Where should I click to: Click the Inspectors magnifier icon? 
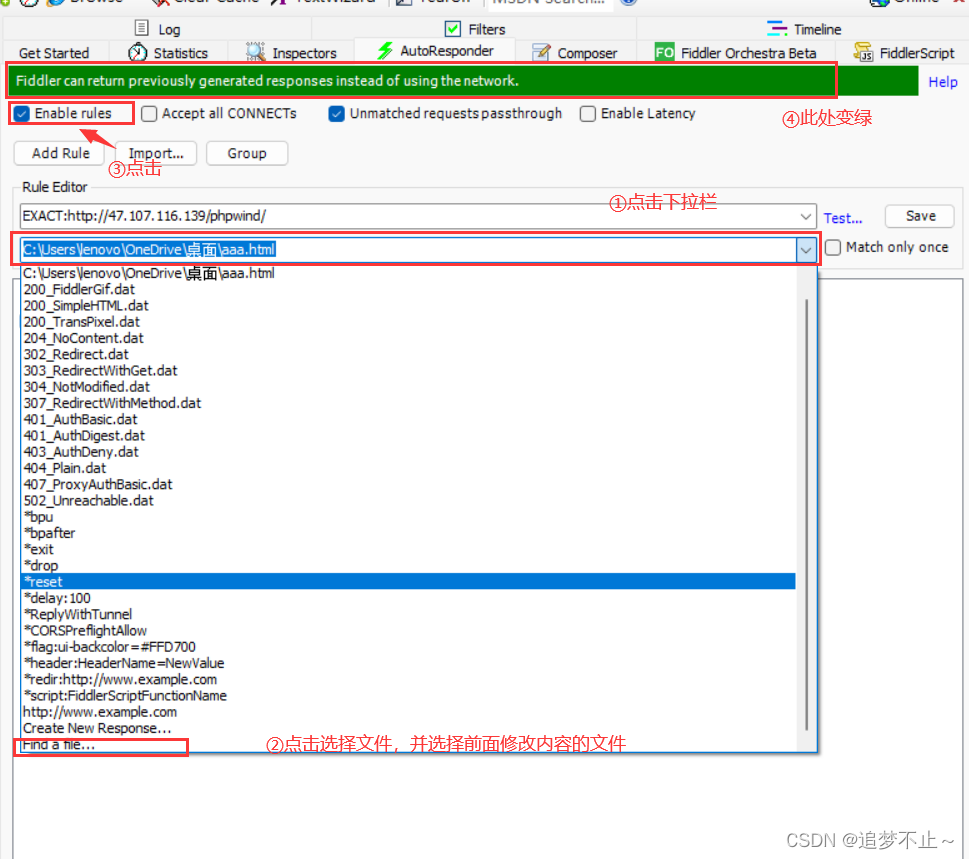(x=254, y=52)
